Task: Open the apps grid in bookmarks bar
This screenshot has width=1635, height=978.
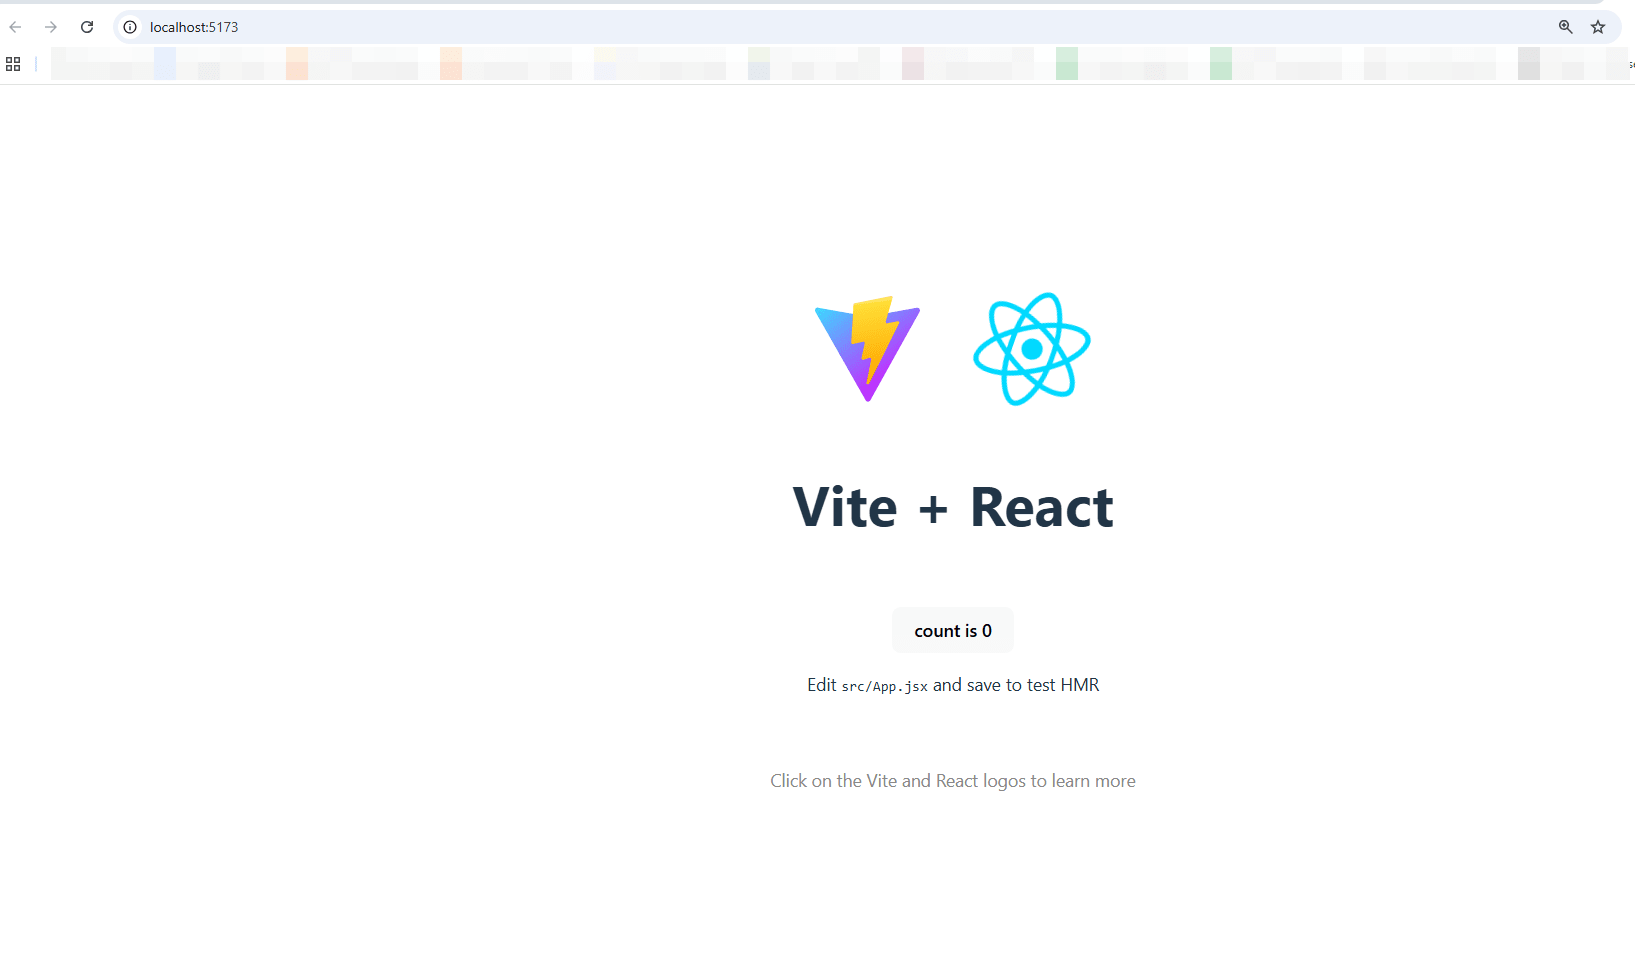Action: (13, 64)
